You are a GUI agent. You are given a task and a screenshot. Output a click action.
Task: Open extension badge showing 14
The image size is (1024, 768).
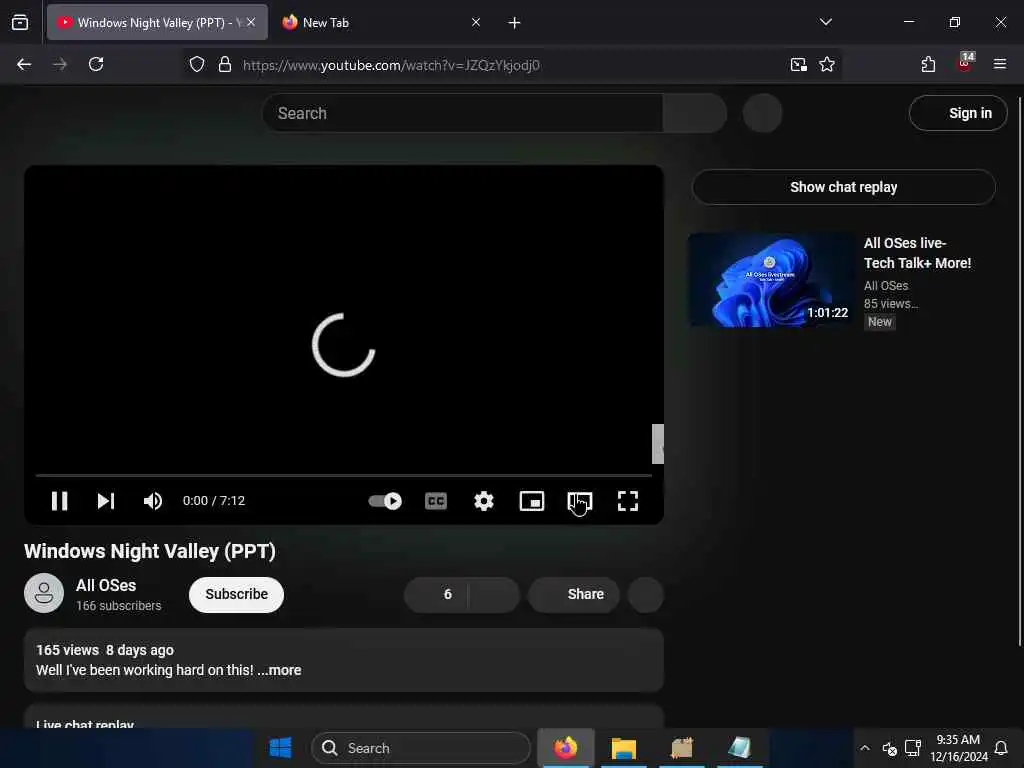965,62
